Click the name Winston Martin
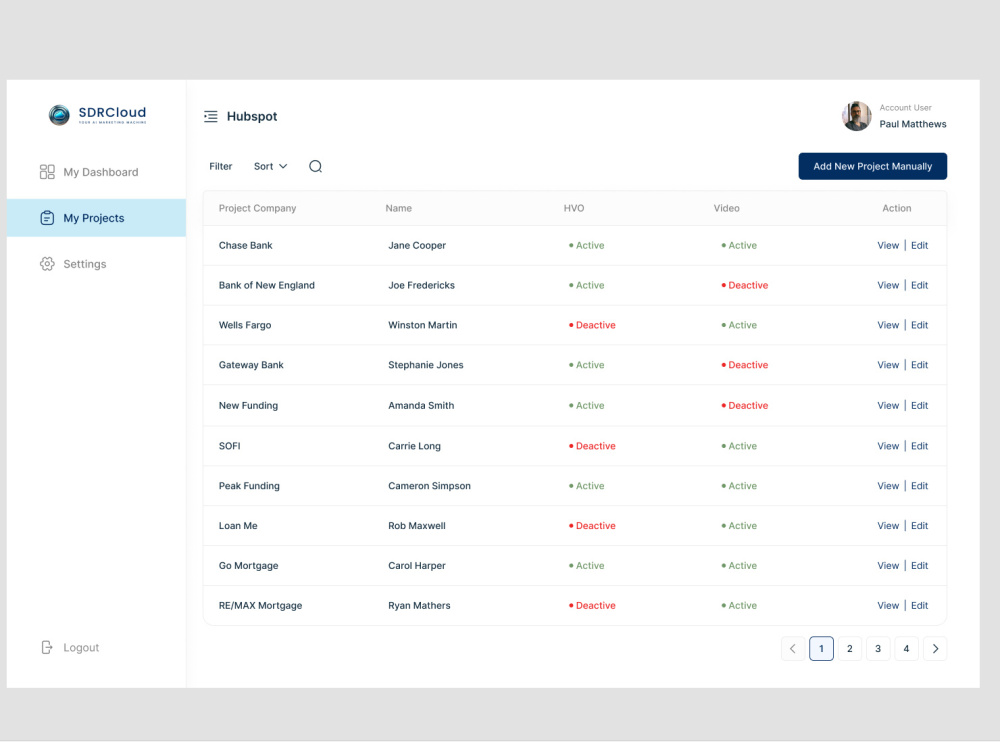 pyautogui.click(x=423, y=325)
